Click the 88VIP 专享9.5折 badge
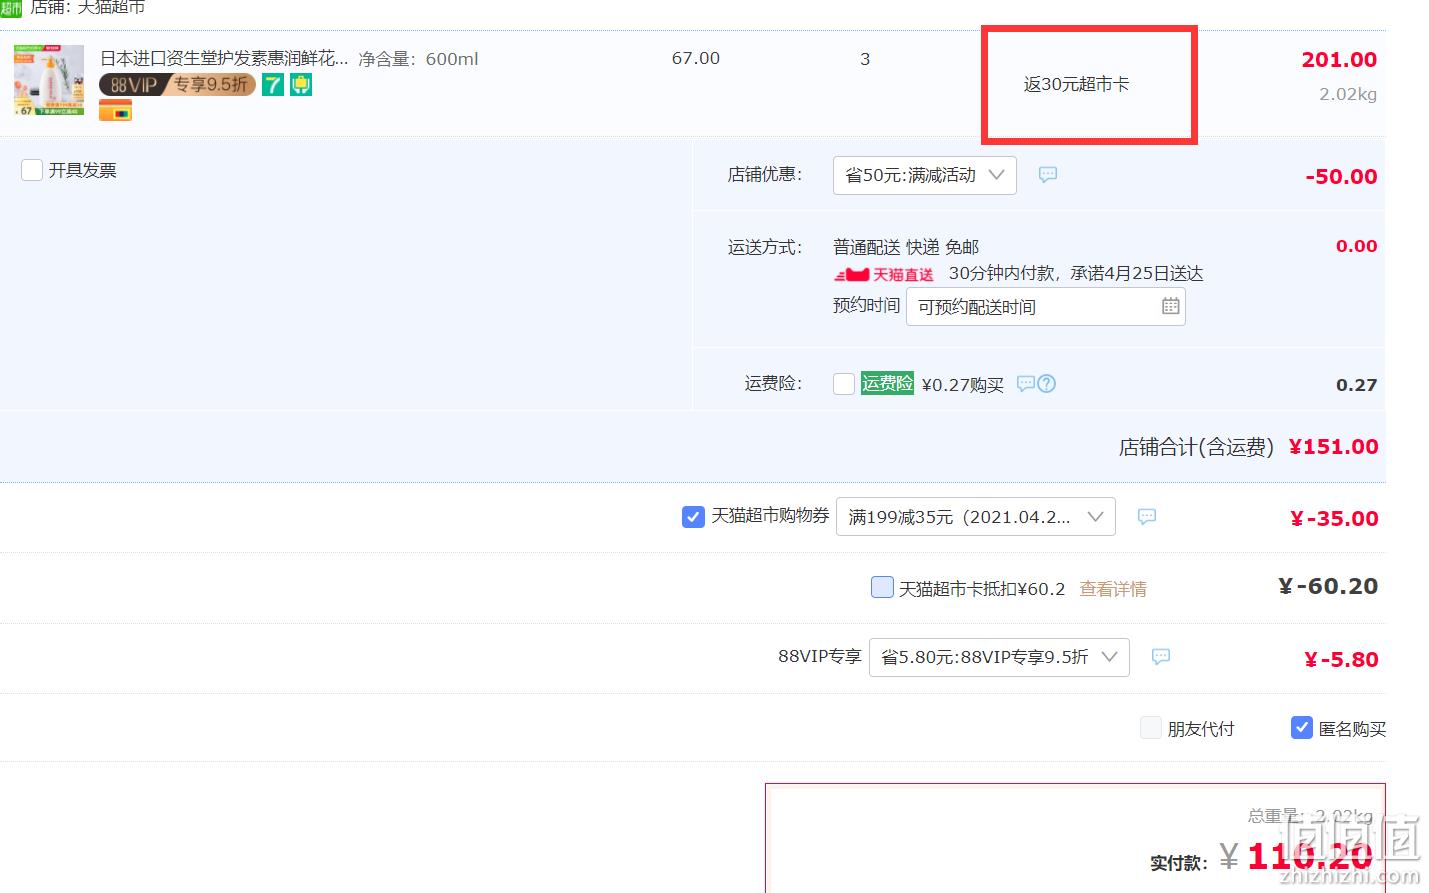 (x=178, y=85)
